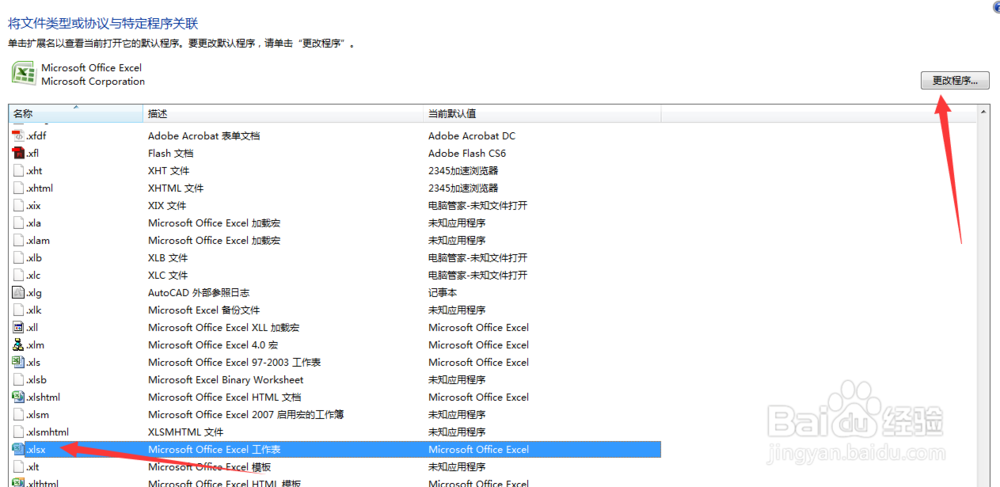Select the .xla file icon
1000x487 pixels.
(18, 223)
